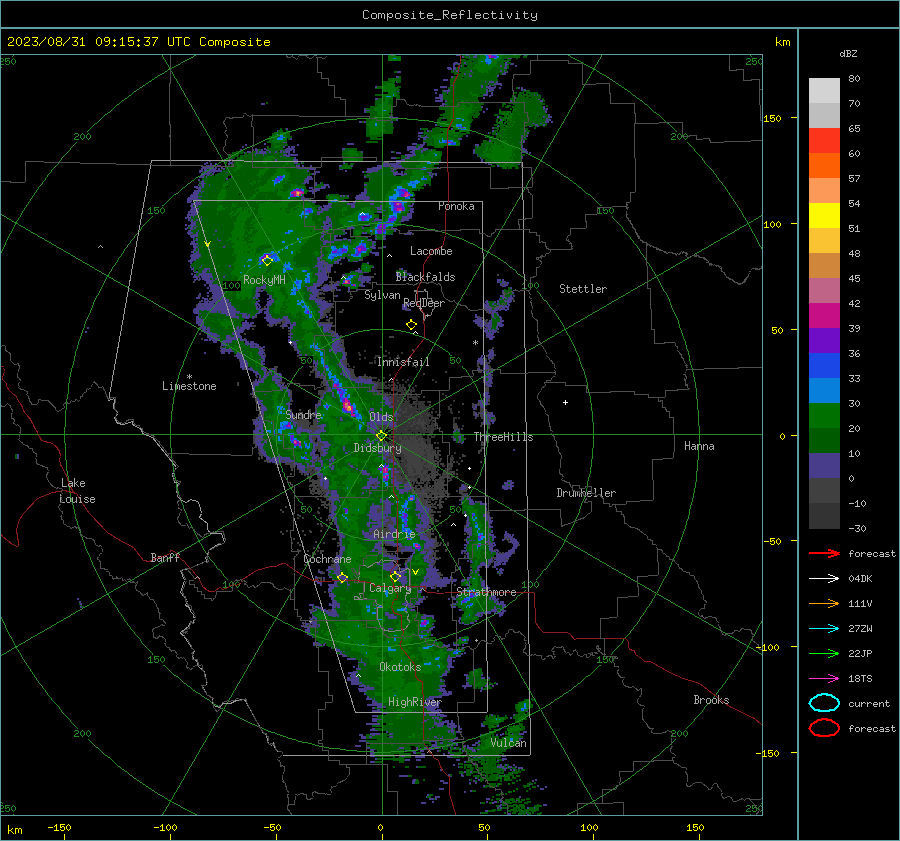Click the white 04DK arrow in legend
900x841 pixels.
[824, 578]
